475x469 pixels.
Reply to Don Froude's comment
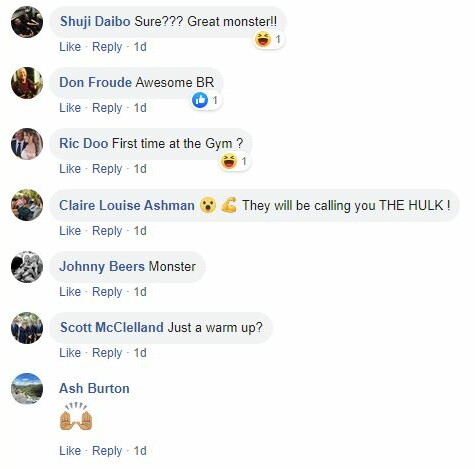(x=107, y=108)
